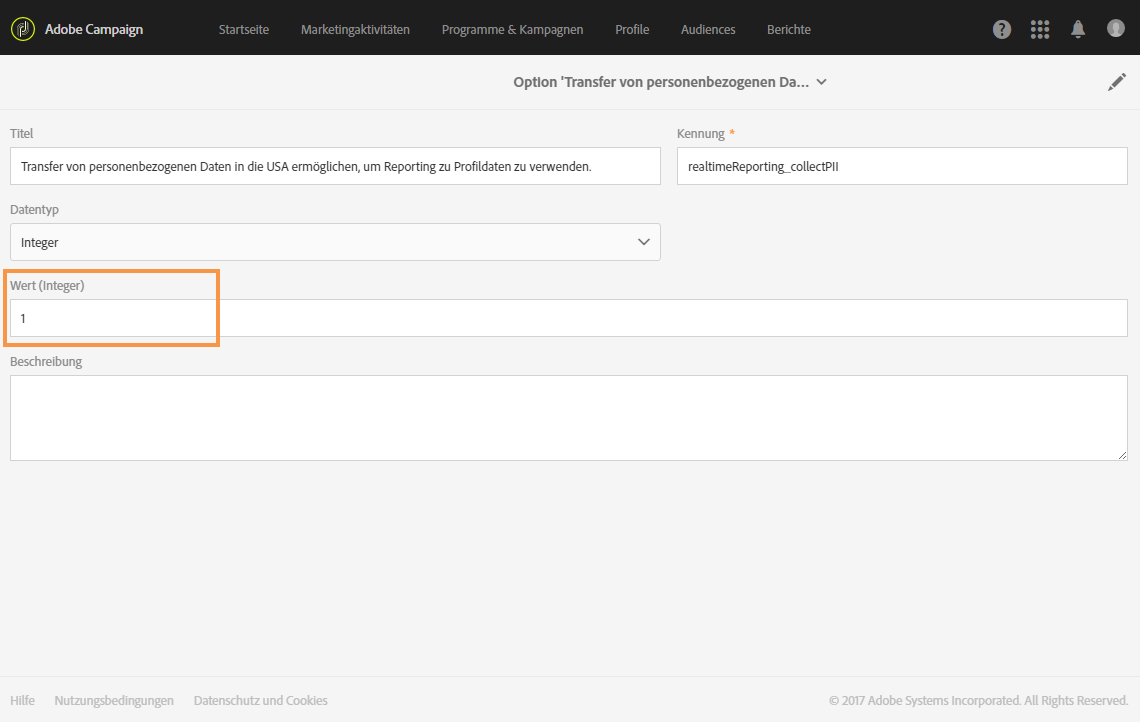Open the Berichte menu
Viewport: 1140px width, 722px height.
point(789,30)
